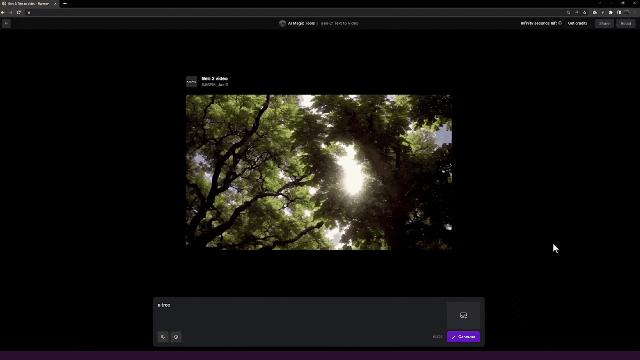Click the browser back navigation arrow
The height and width of the screenshot is (360, 640).
pyautogui.click(x=3, y=13)
